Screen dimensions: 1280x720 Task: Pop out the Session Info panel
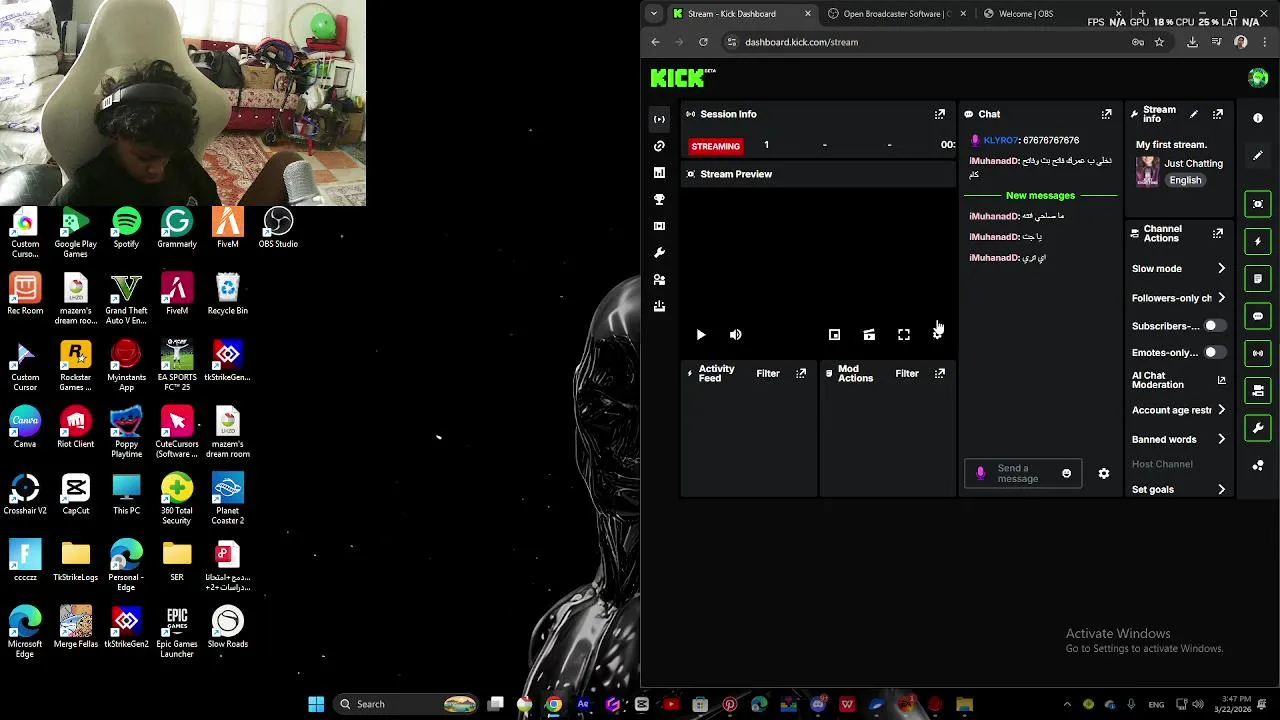[x=939, y=114]
